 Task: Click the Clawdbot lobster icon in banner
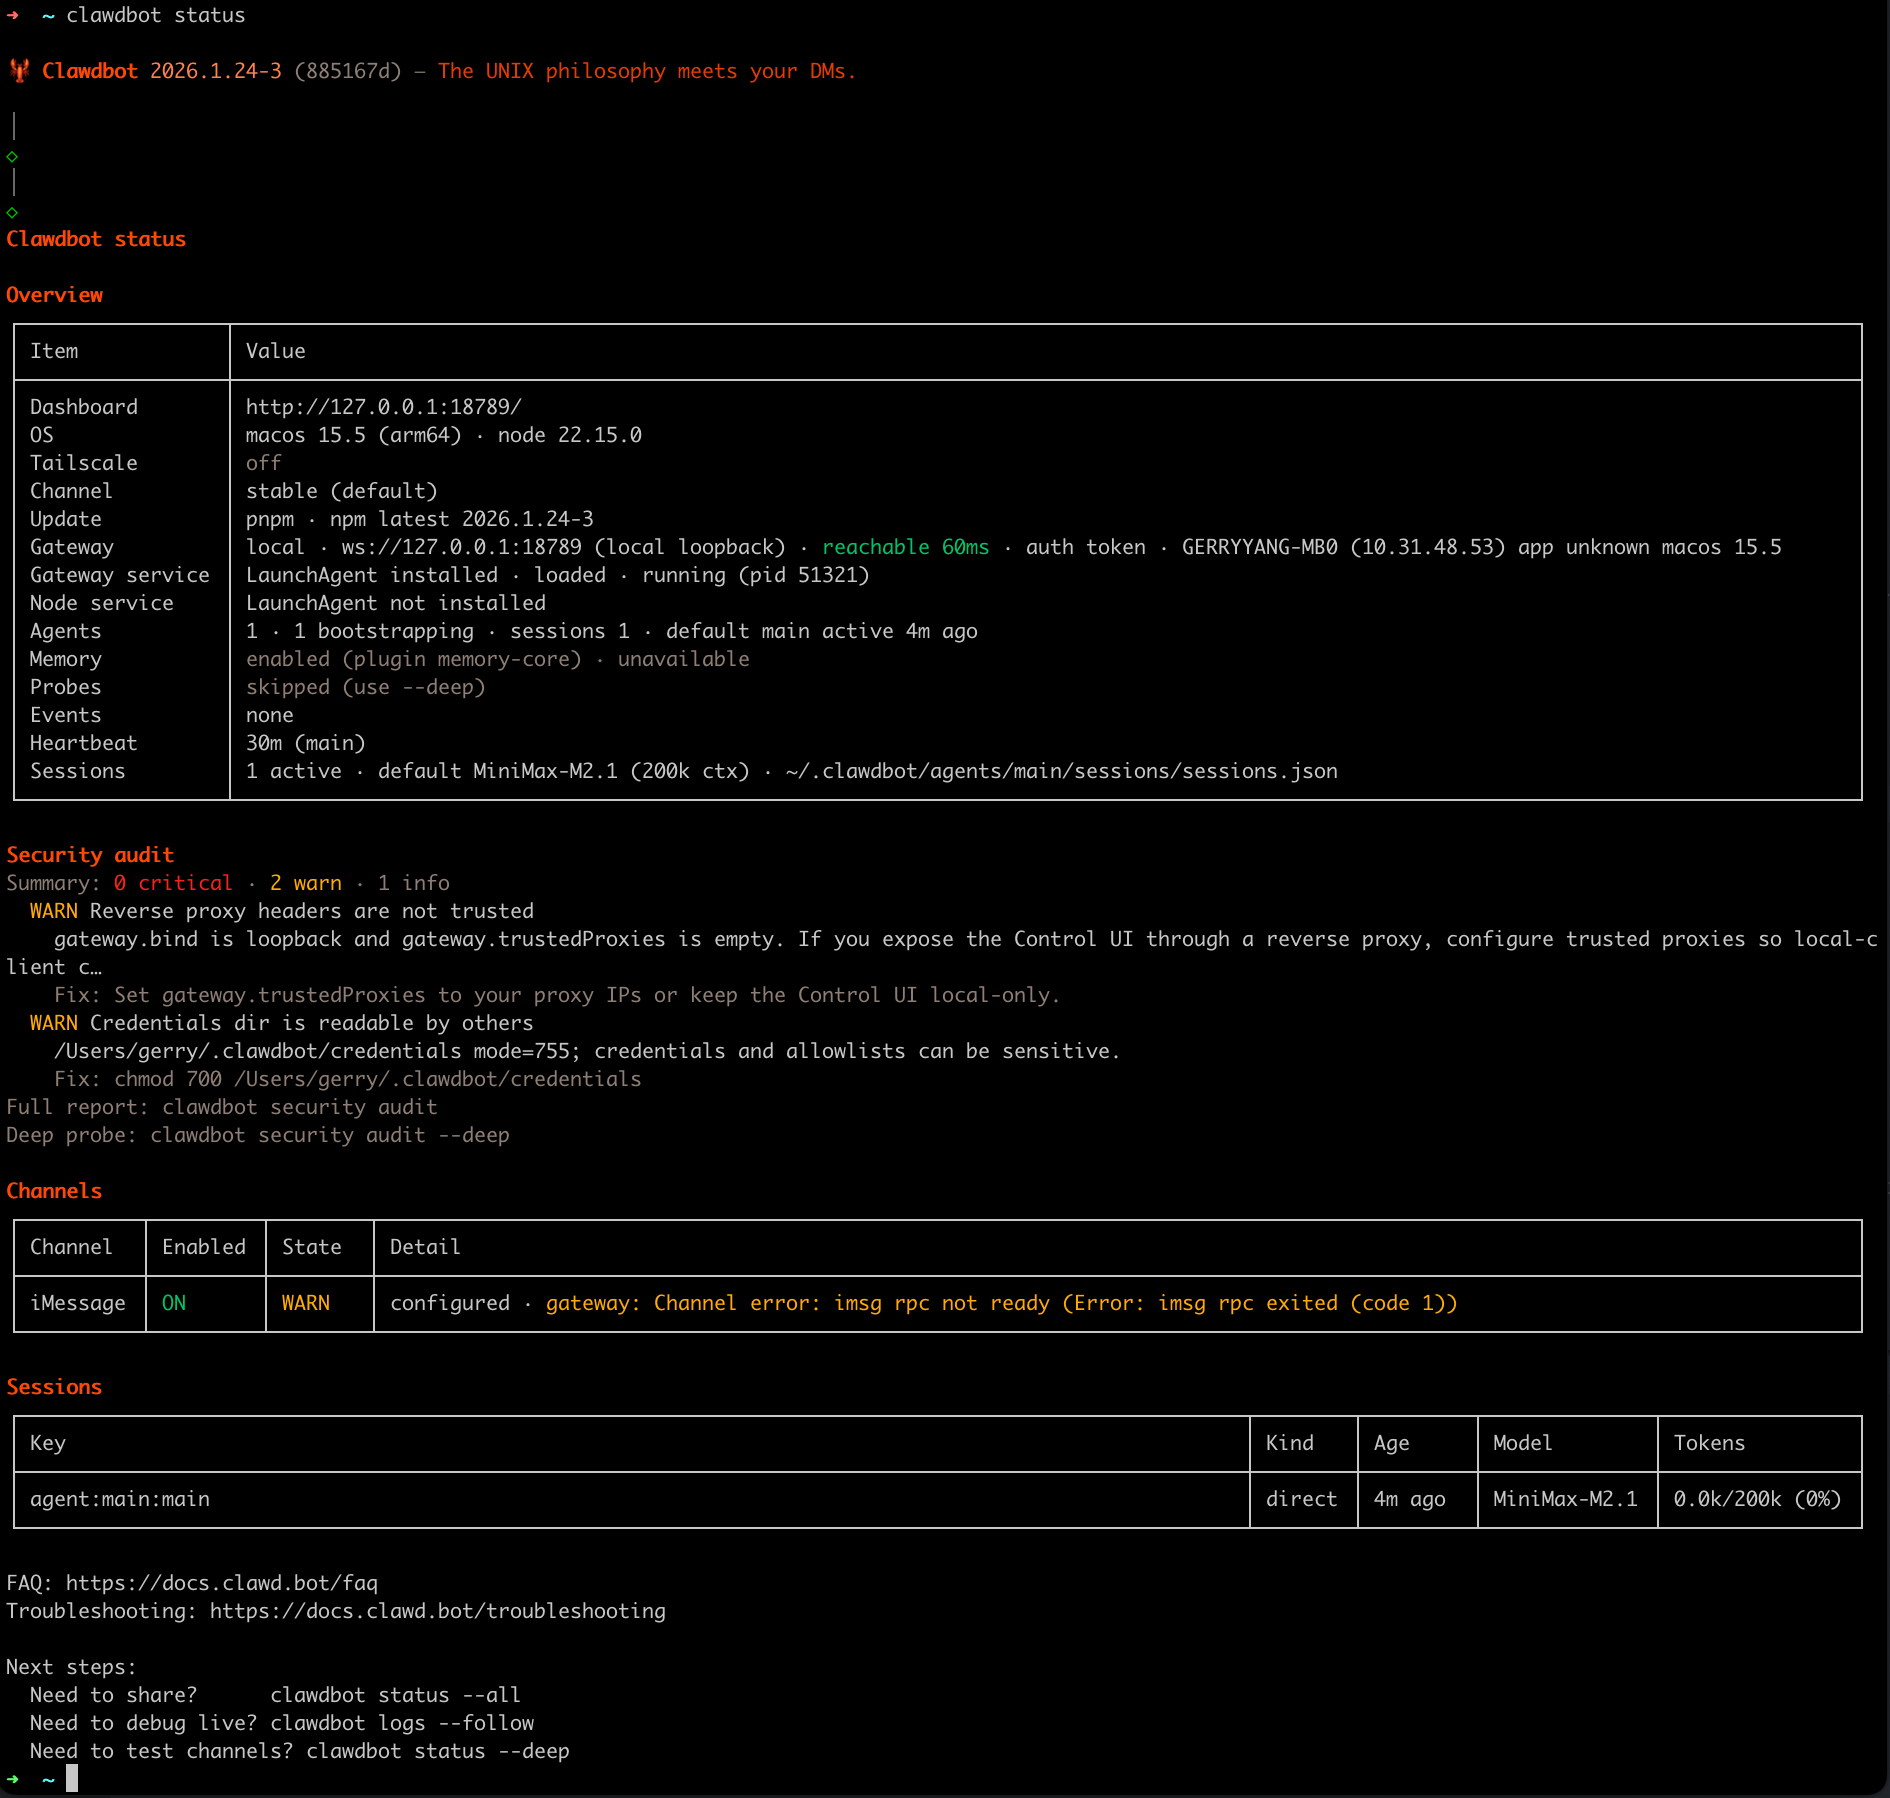[19, 71]
